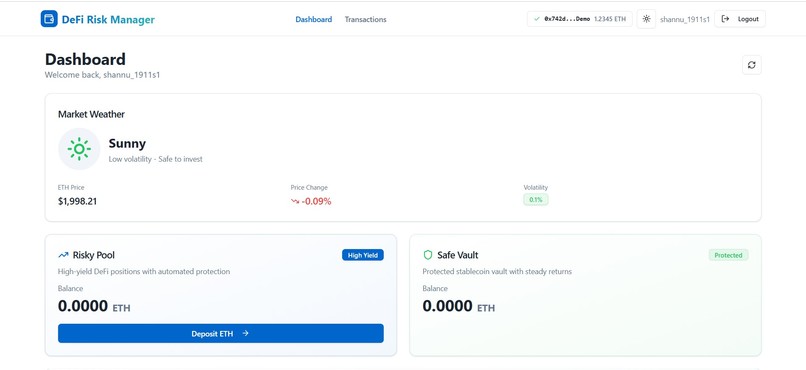Viewport: 806px width, 370px height.
Task: Click the Risky Pool 0.0000 ETH balance
Action: [x=94, y=306]
